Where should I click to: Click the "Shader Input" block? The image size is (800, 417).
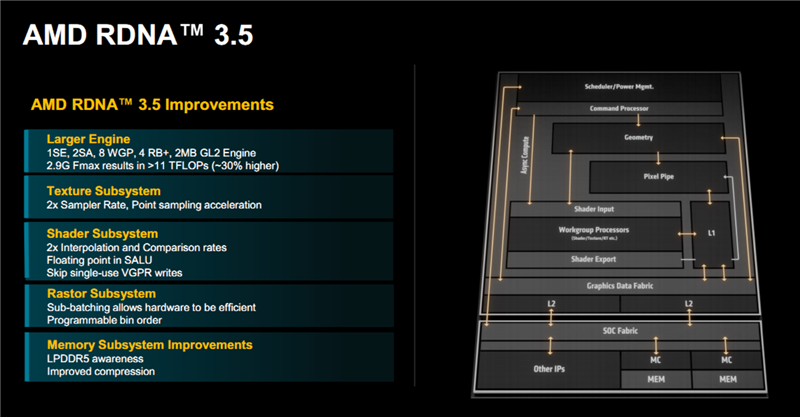click(594, 209)
